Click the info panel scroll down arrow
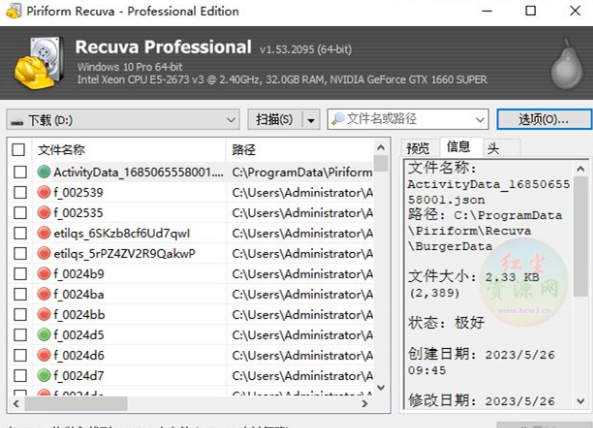The image size is (593, 428). (x=581, y=401)
